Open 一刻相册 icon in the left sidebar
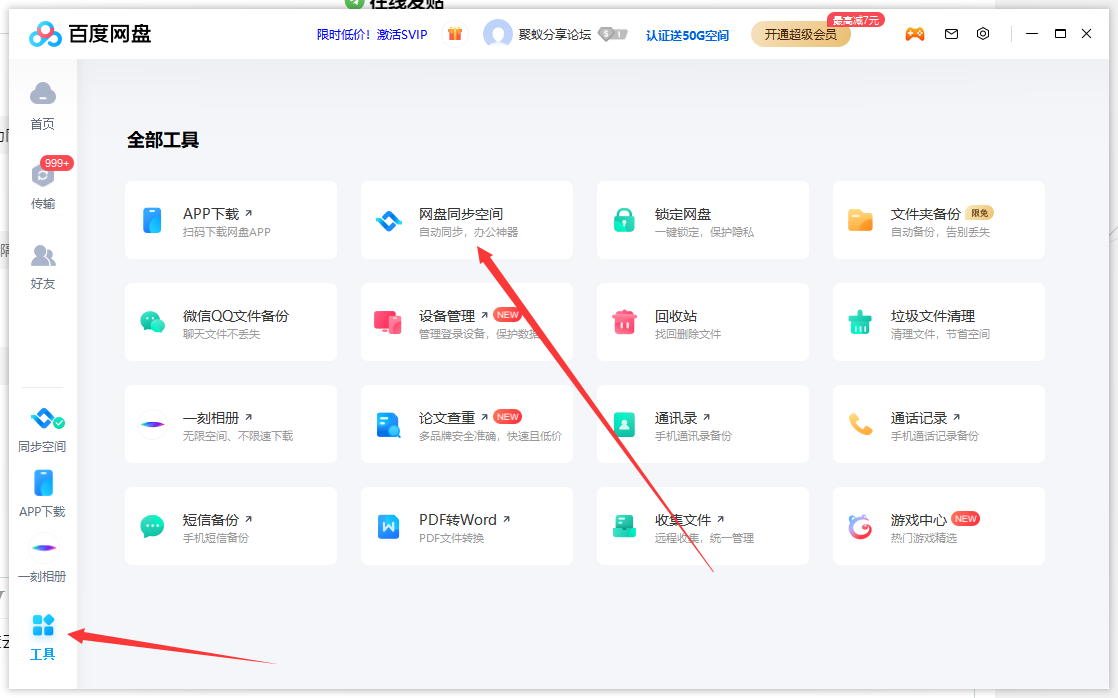The height and width of the screenshot is (698, 1118). click(43, 548)
